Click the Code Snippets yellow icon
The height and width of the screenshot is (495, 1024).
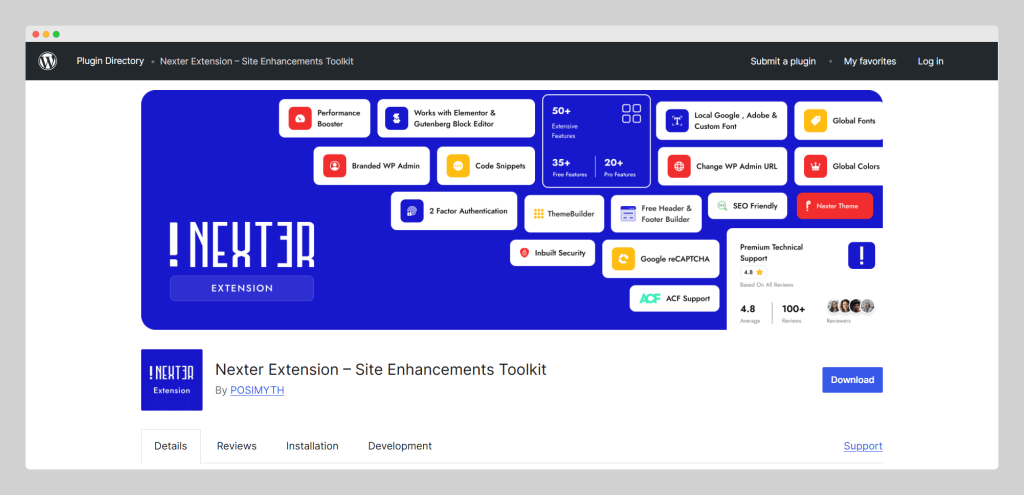coord(458,166)
